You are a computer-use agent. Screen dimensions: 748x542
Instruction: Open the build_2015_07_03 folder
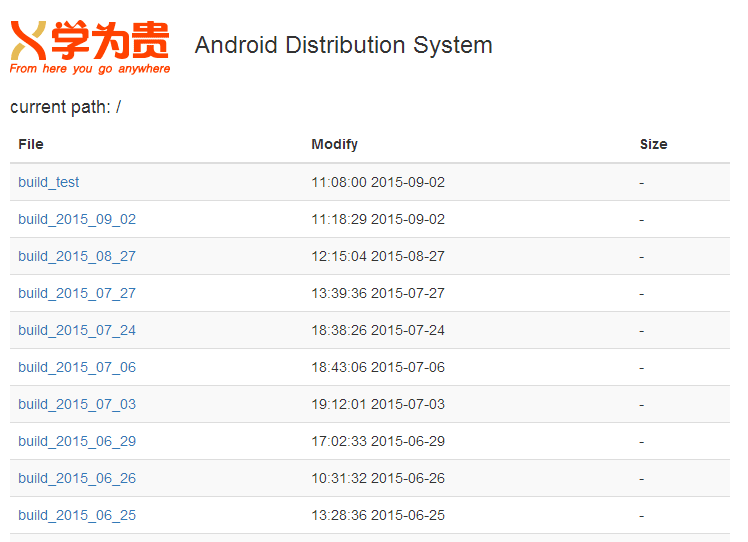pos(77,404)
